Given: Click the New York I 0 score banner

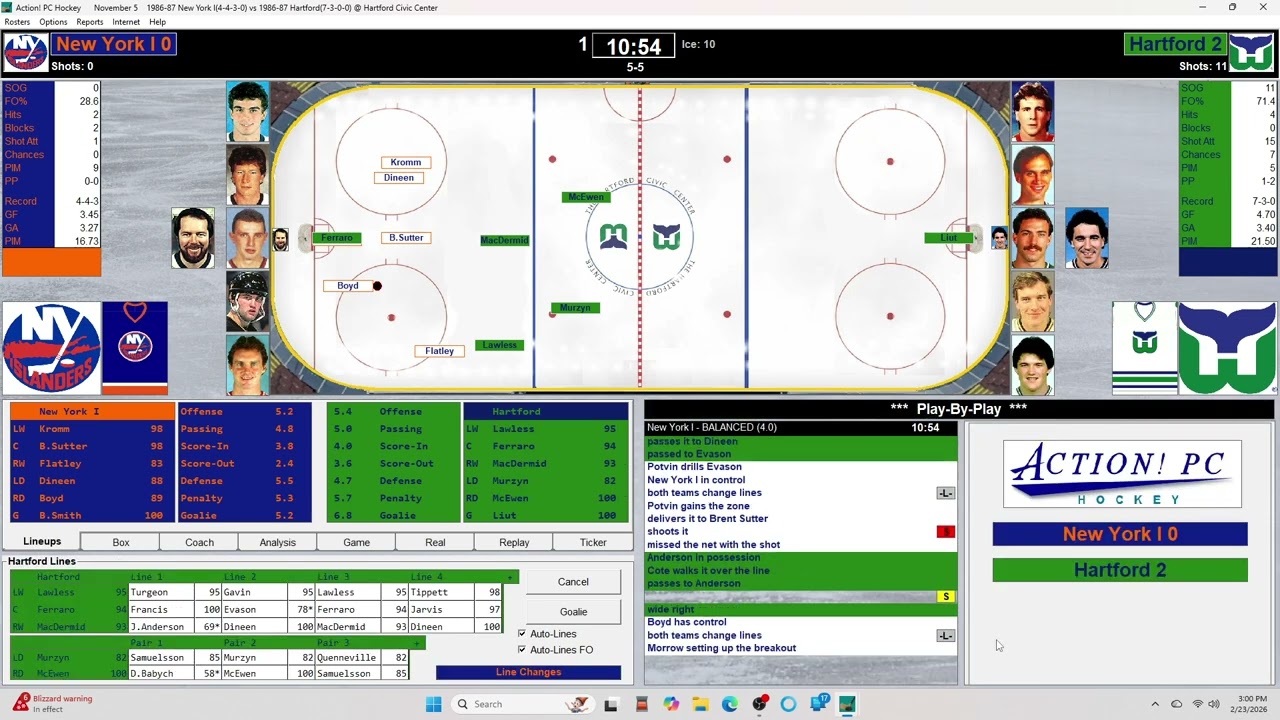Looking at the screenshot, I should 113,44.
